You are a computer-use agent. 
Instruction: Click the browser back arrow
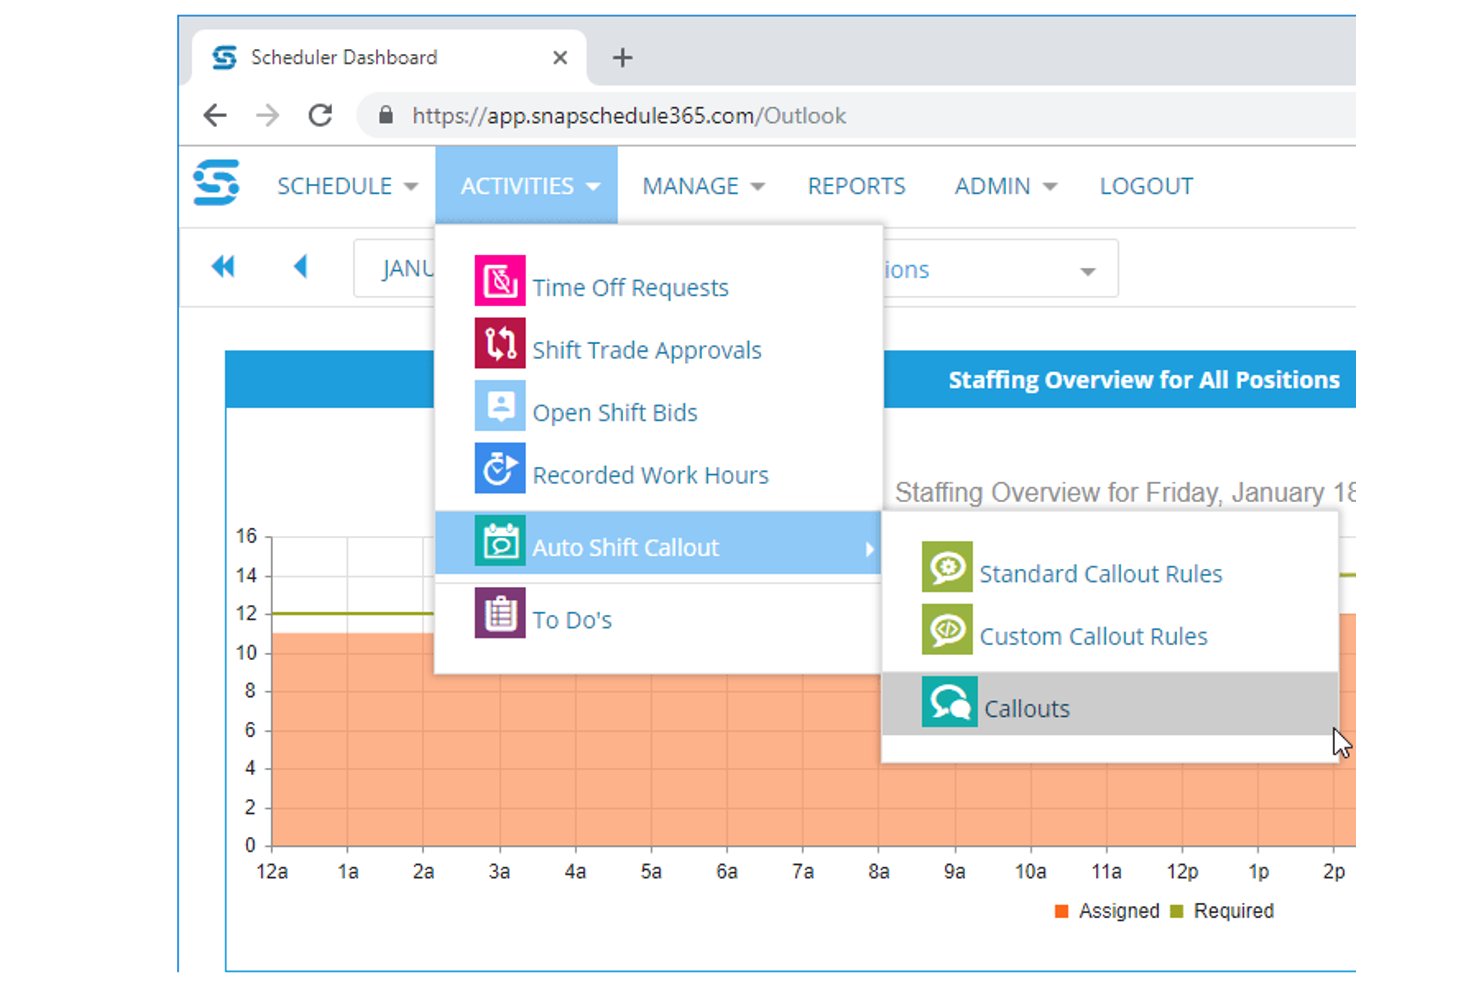215,115
